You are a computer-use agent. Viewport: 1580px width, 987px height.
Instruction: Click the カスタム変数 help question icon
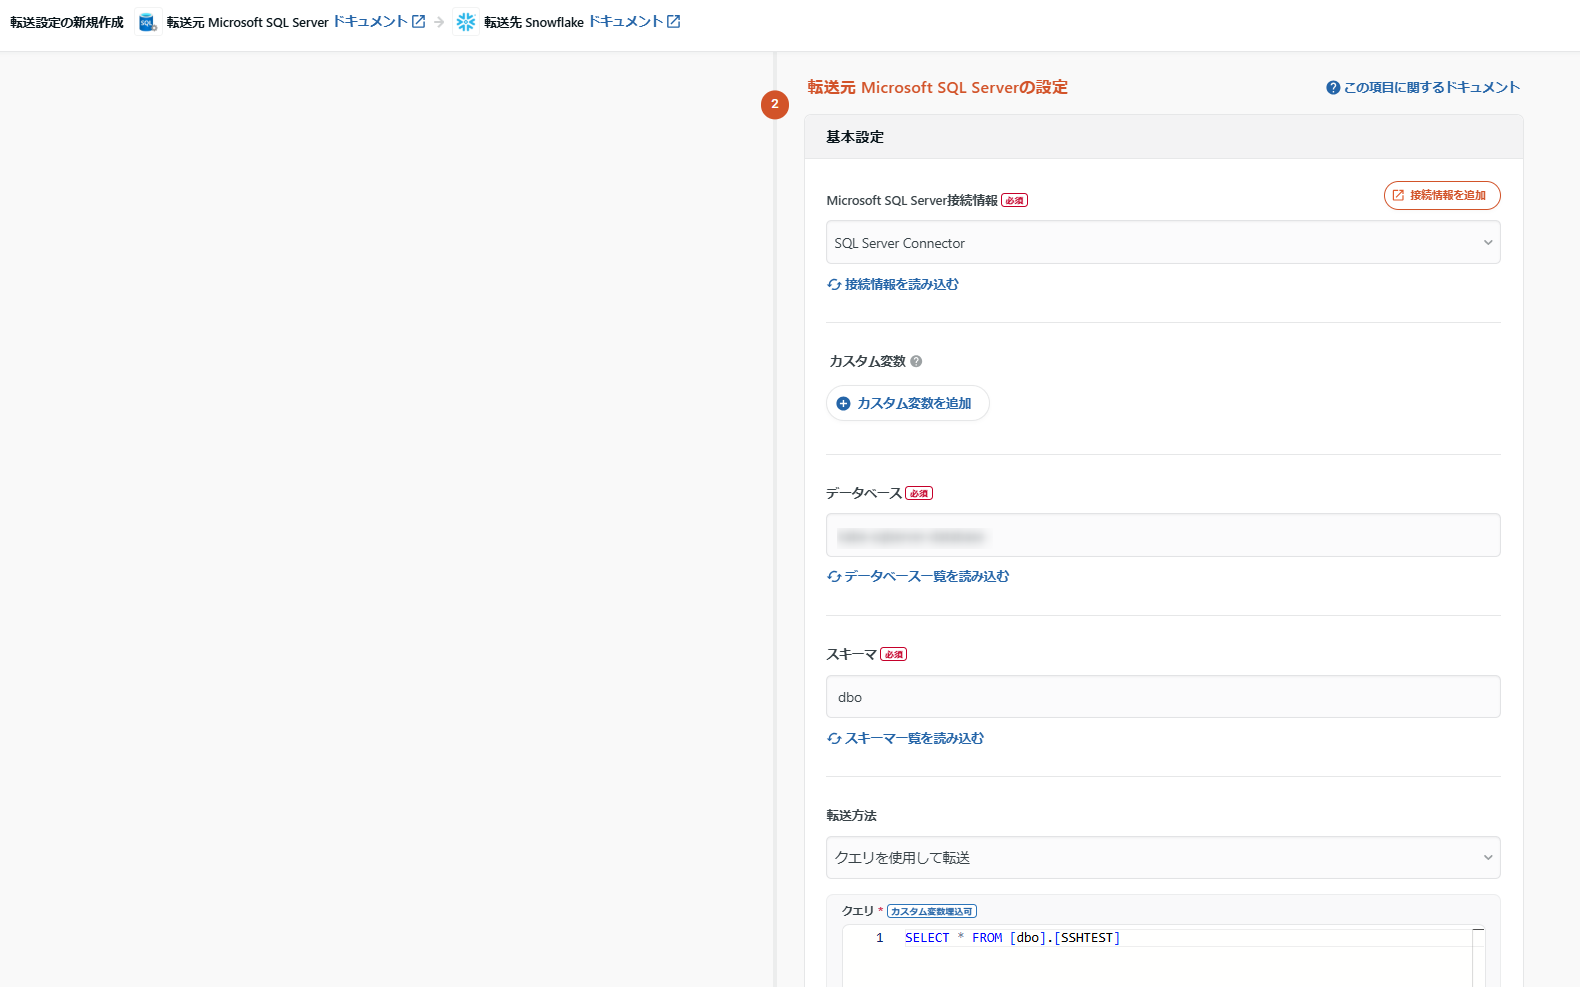click(x=916, y=362)
